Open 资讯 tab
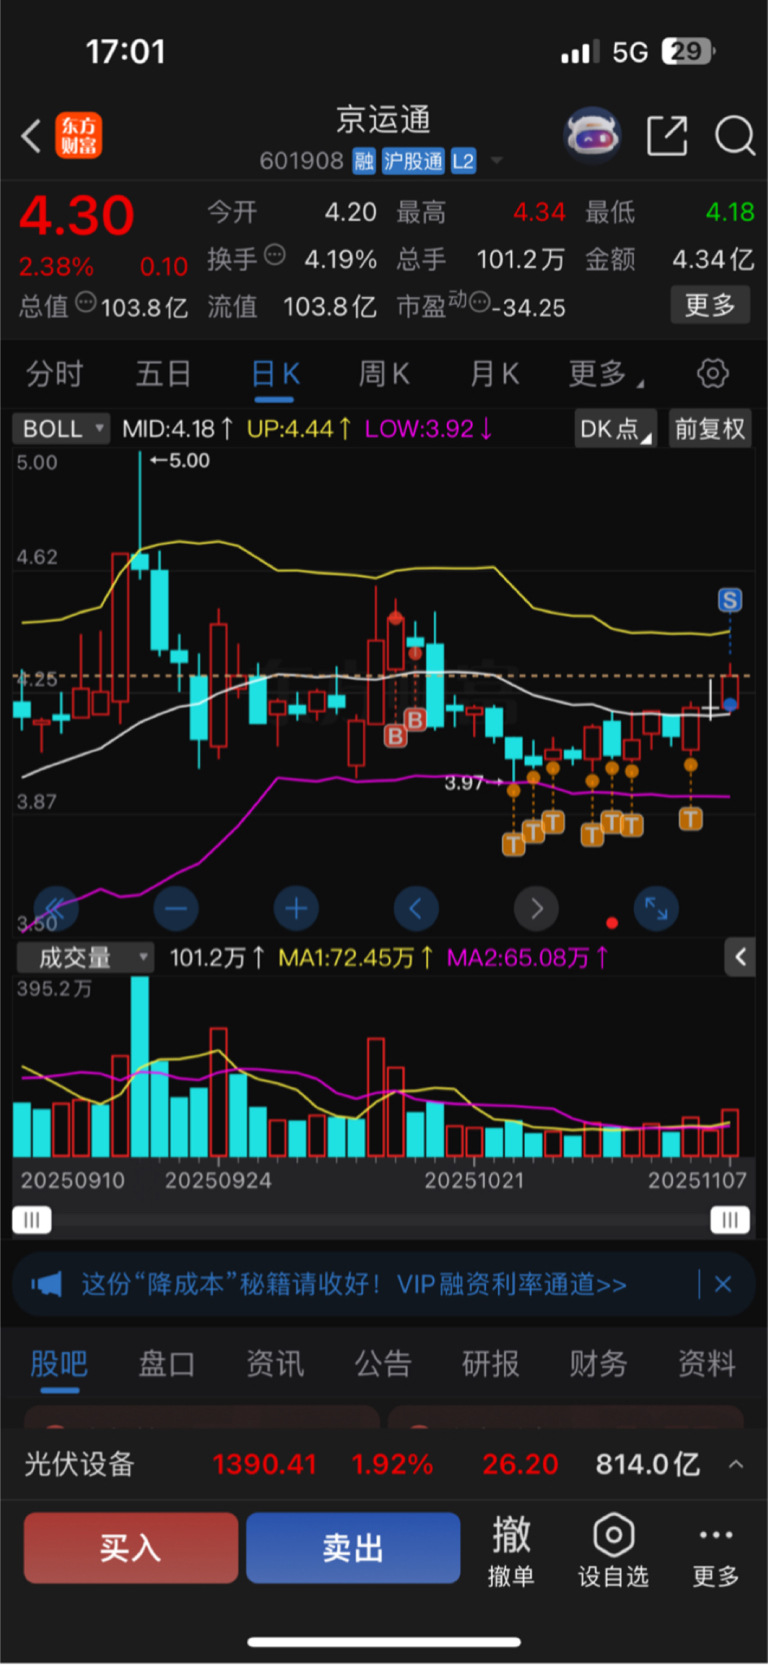The image size is (768, 1665). click(x=274, y=1364)
